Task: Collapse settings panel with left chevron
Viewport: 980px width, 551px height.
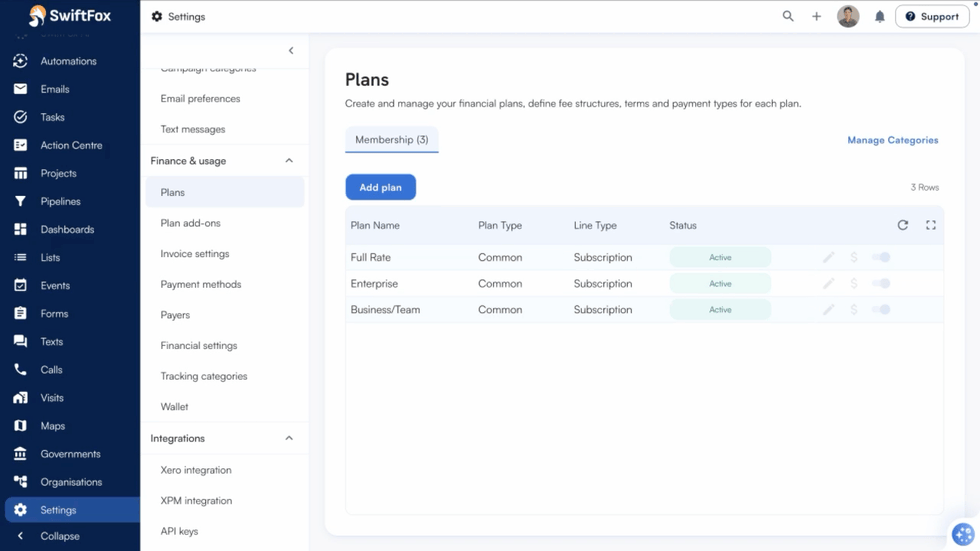Action: click(x=291, y=51)
